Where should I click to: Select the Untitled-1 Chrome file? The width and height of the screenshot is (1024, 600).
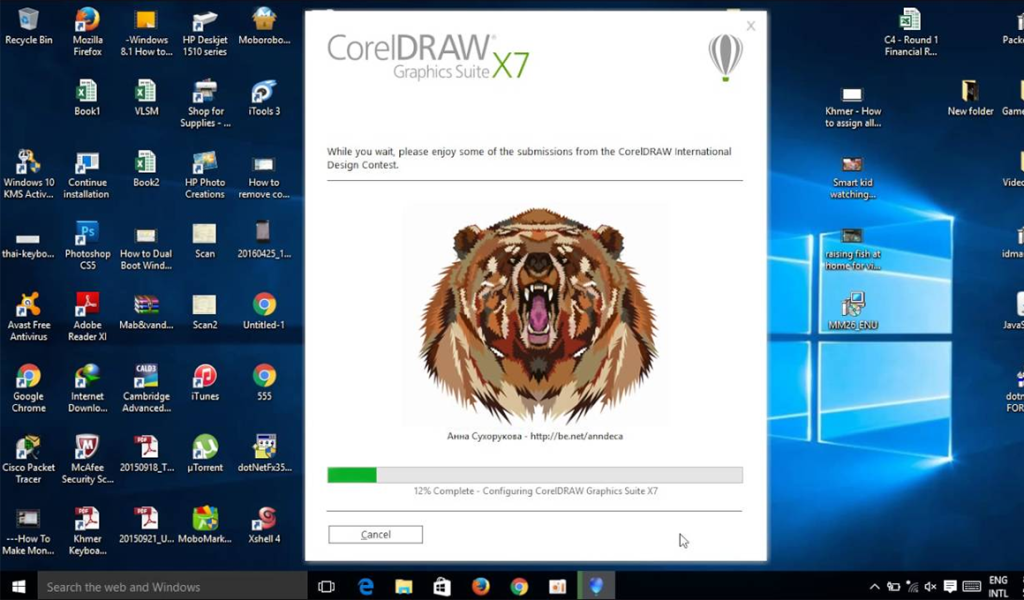click(x=264, y=311)
